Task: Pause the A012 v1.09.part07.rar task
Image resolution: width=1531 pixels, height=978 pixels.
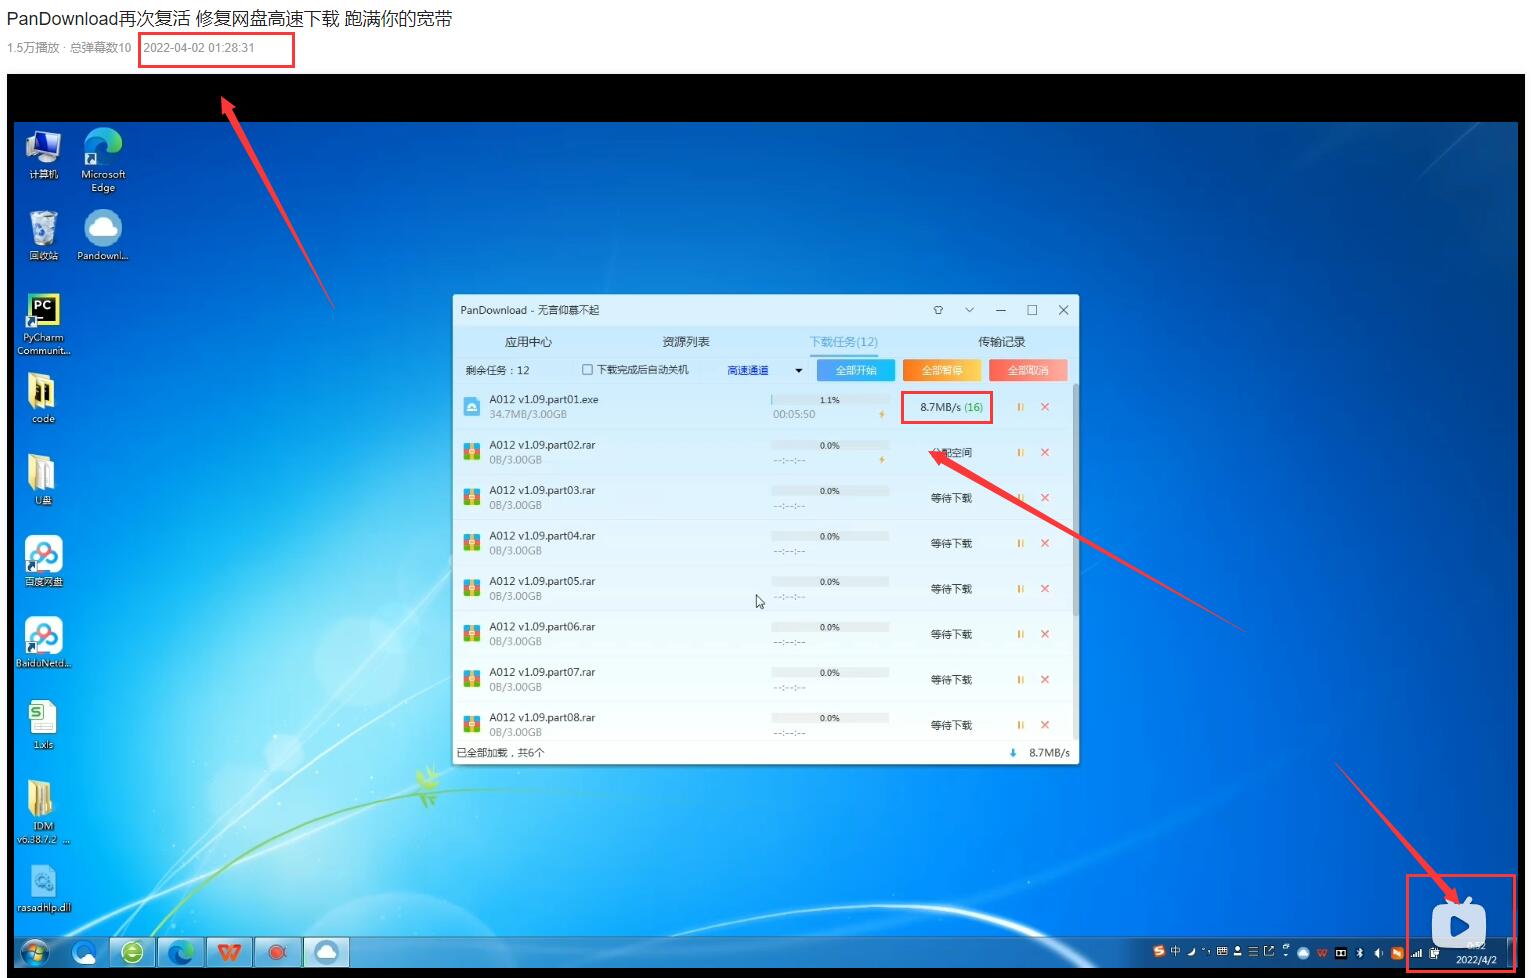Action: tap(1020, 680)
